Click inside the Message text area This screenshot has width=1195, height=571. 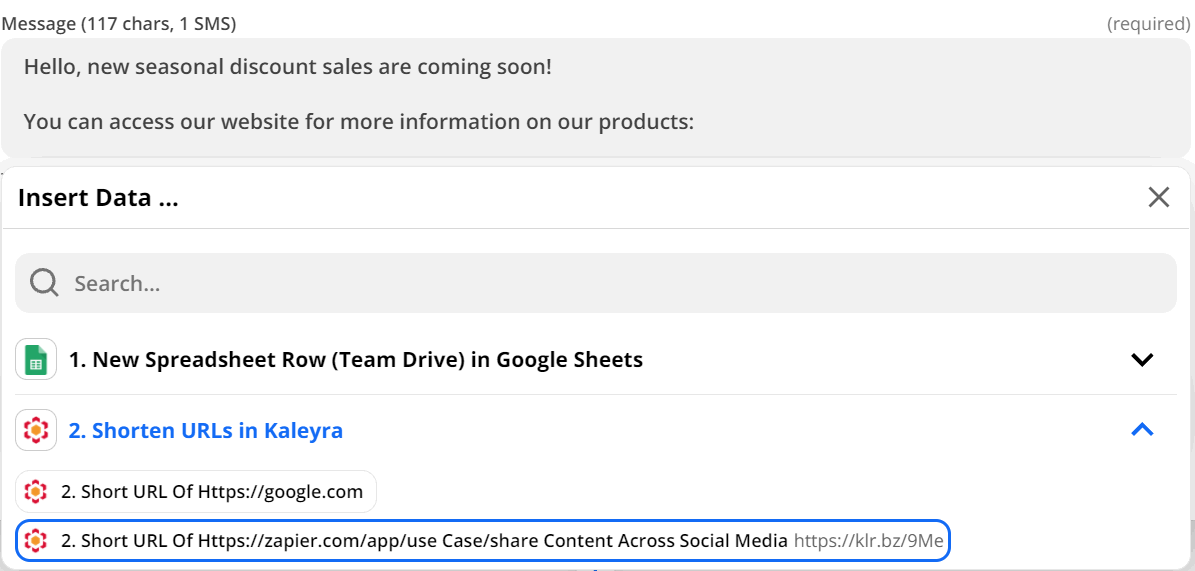595,98
